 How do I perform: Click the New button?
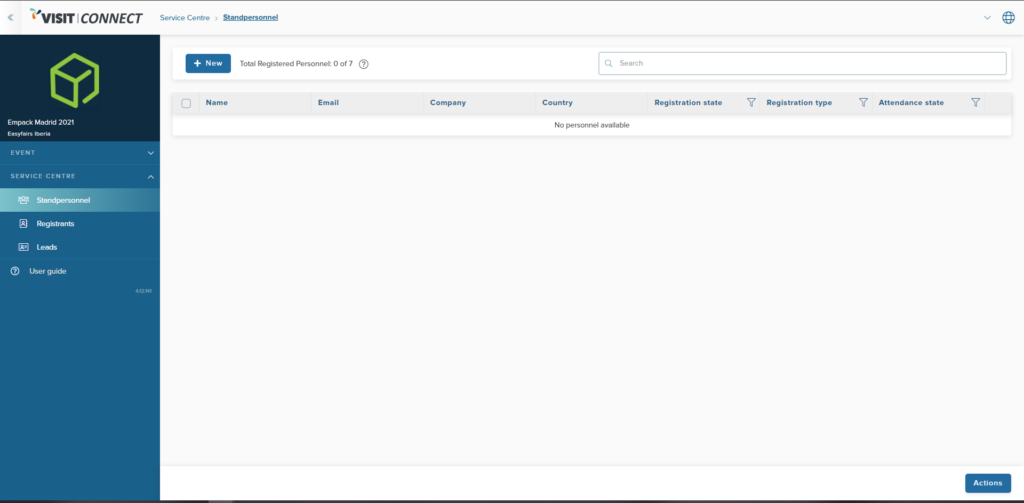[x=208, y=64]
